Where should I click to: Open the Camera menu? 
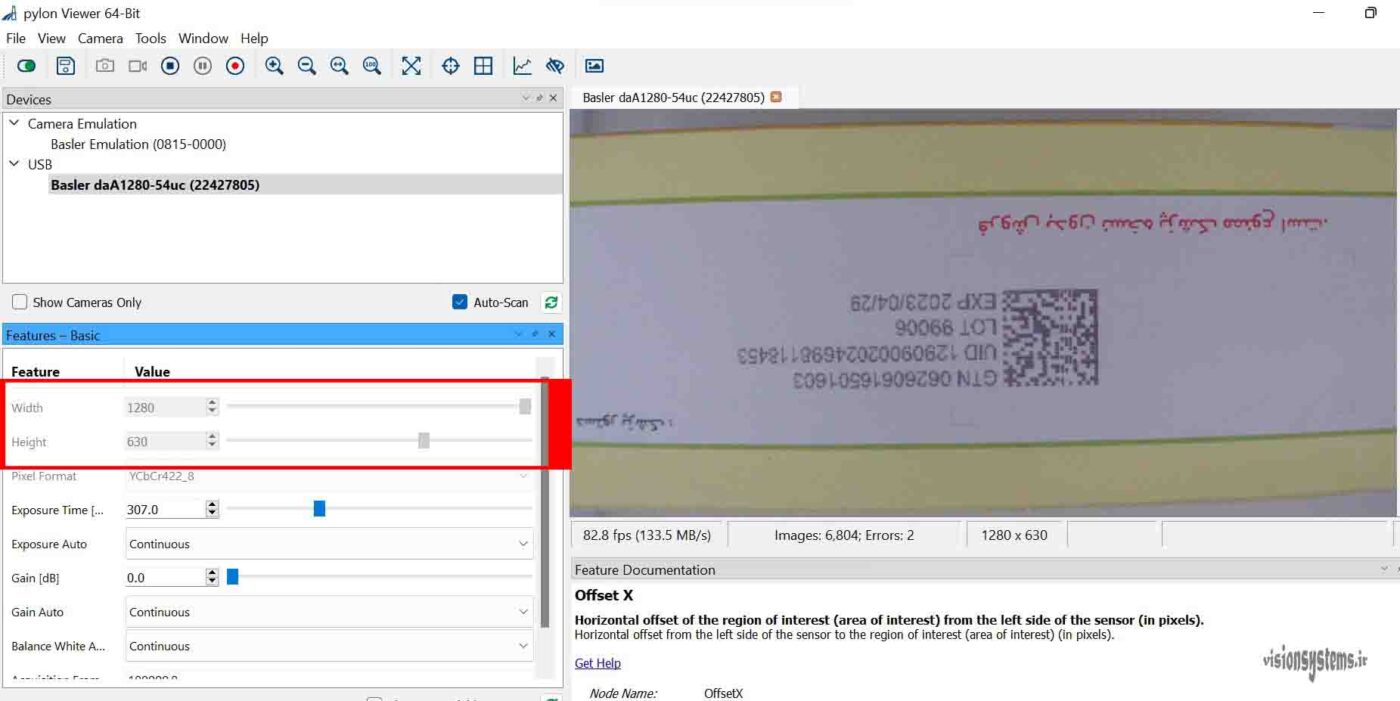100,38
